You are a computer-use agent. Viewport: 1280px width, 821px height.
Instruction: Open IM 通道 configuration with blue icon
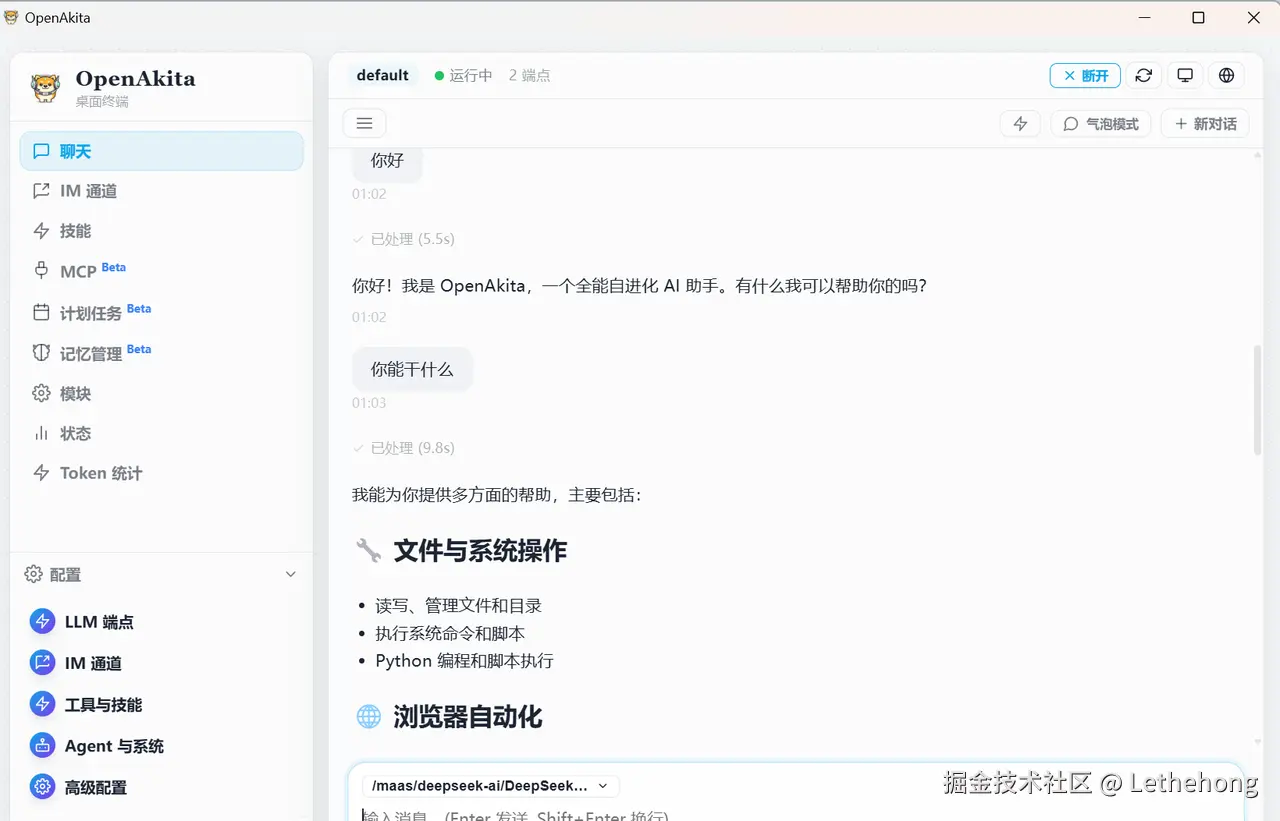tap(161, 663)
